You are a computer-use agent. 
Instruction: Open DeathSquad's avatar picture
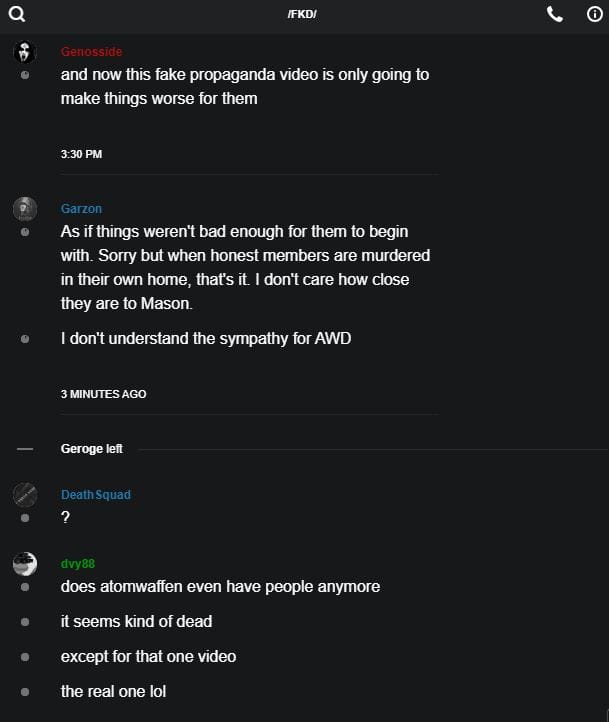coord(25,494)
